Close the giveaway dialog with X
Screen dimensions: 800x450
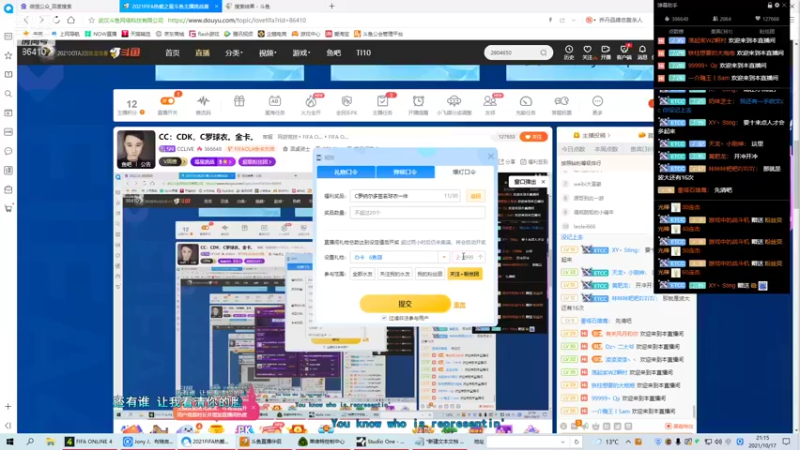click(490, 156)
